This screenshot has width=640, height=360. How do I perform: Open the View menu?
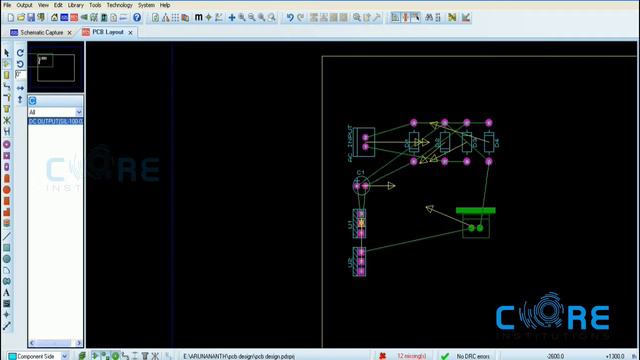click(x=43, y=5)
